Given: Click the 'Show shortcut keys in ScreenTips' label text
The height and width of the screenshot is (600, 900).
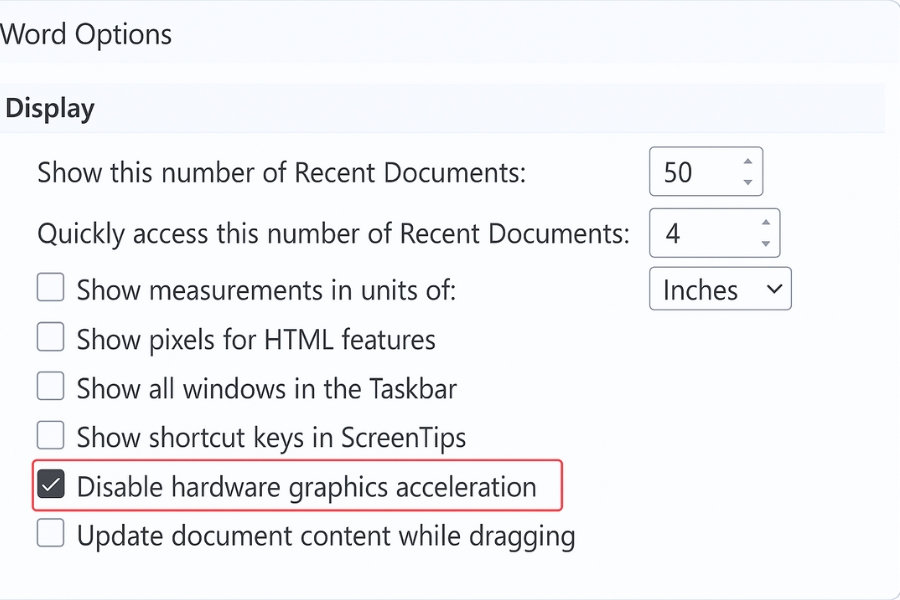Looking at the screenshot, I should [x=271, y=437].
